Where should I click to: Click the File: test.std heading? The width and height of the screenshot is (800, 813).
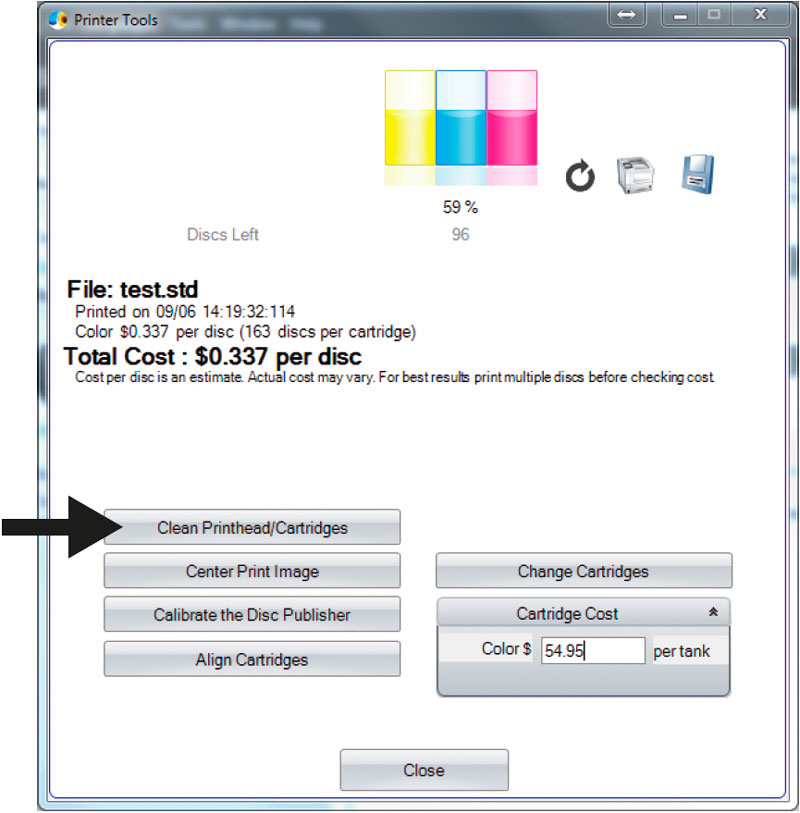click(133, 289)
